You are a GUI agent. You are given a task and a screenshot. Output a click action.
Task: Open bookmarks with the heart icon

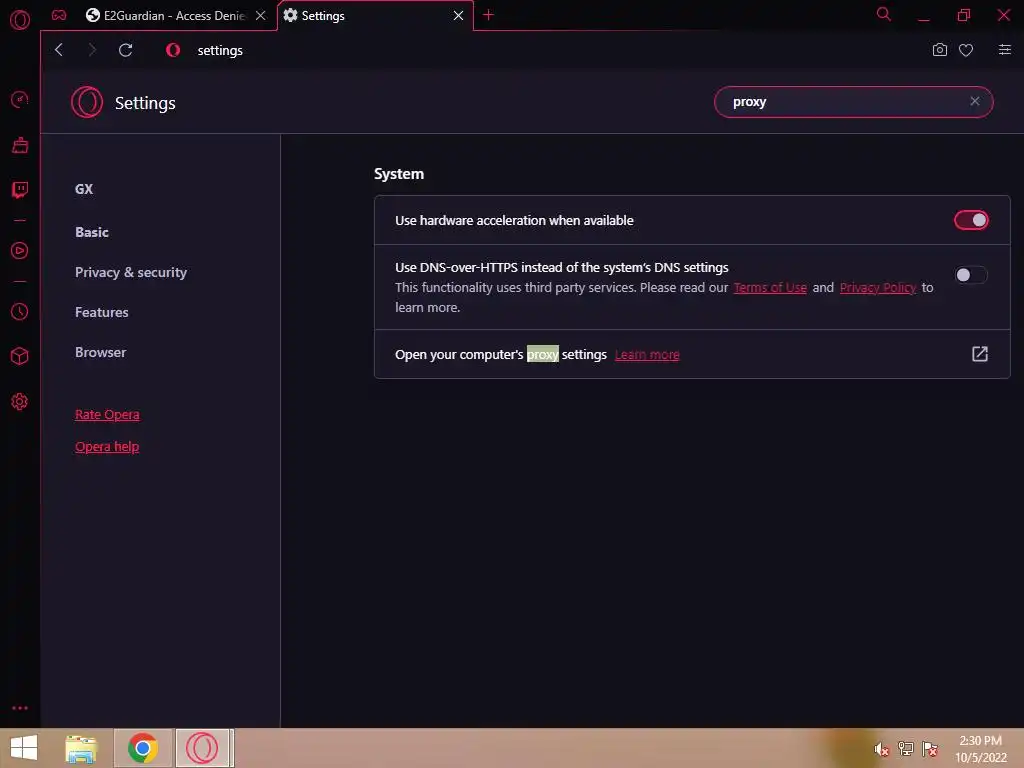pos(966,50)
